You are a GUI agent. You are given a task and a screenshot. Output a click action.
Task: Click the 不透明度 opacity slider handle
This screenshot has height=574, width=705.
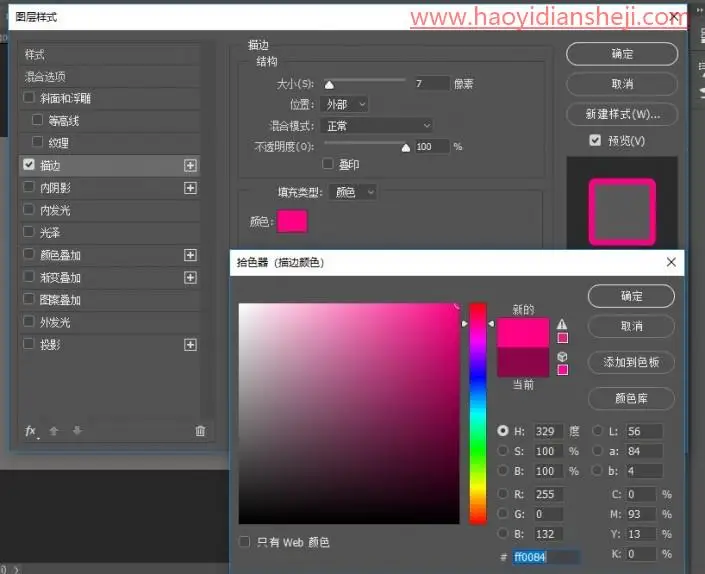coord(406,147)
